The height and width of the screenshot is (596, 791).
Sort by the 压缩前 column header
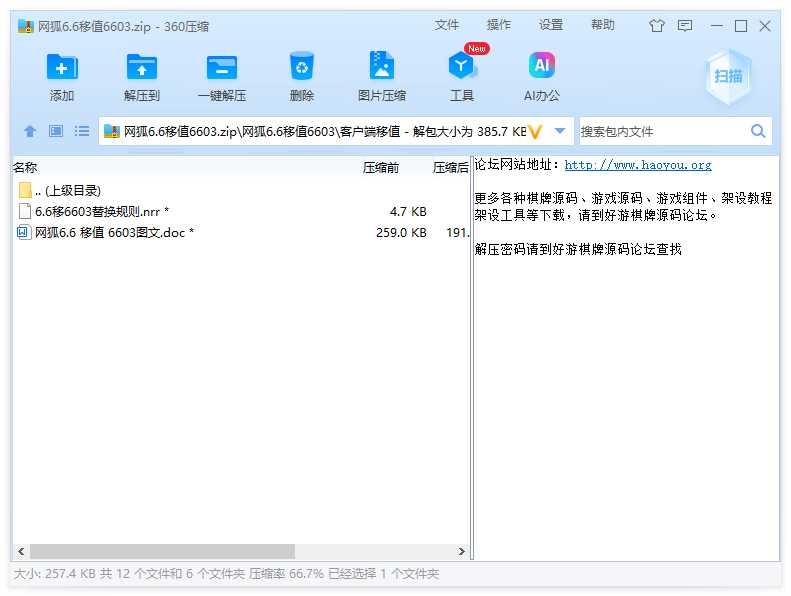(381, 168)
